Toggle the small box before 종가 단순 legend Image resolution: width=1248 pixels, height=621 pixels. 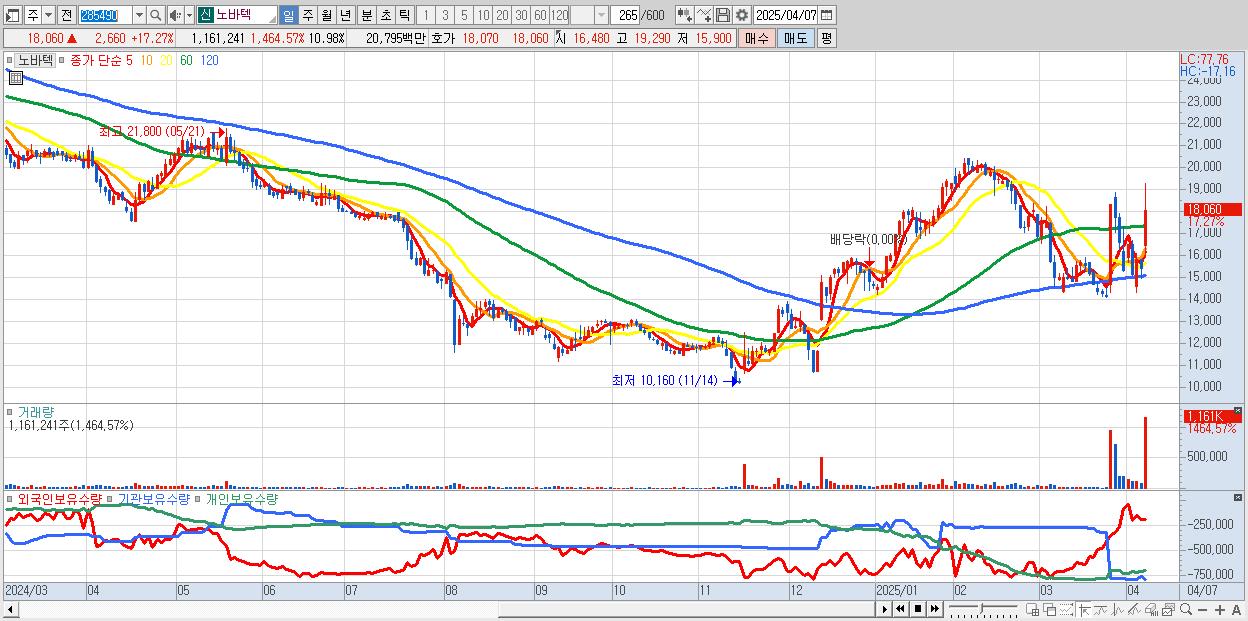click(x=63, y=61)
